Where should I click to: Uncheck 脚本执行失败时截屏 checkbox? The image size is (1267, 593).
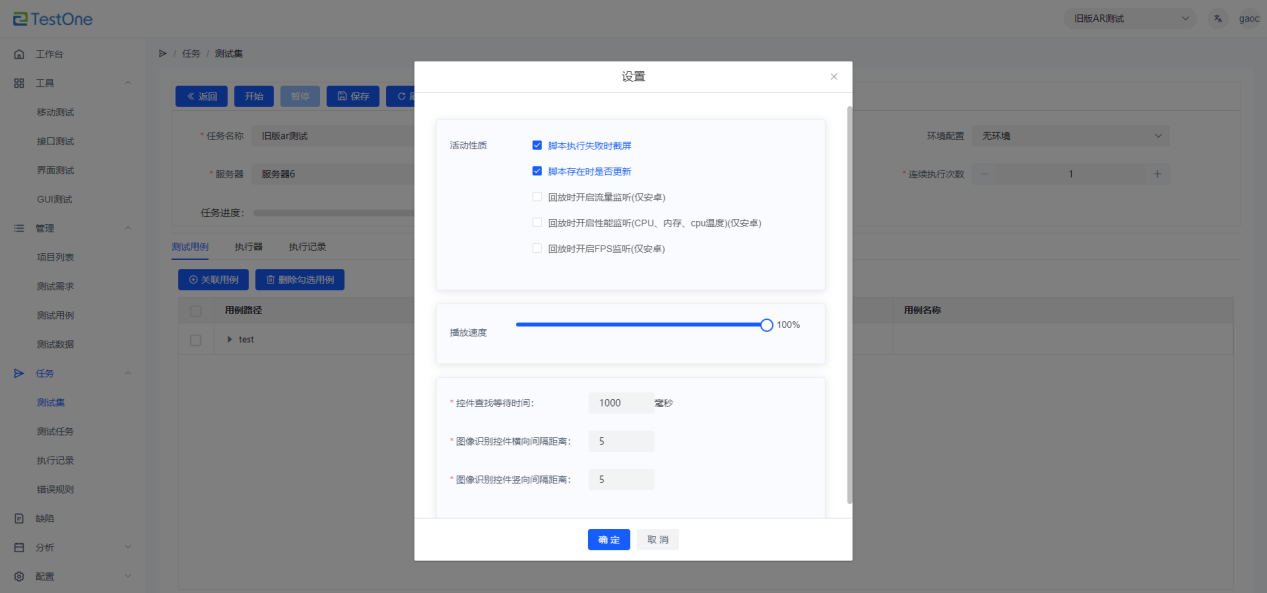click(x=537, y=145)
